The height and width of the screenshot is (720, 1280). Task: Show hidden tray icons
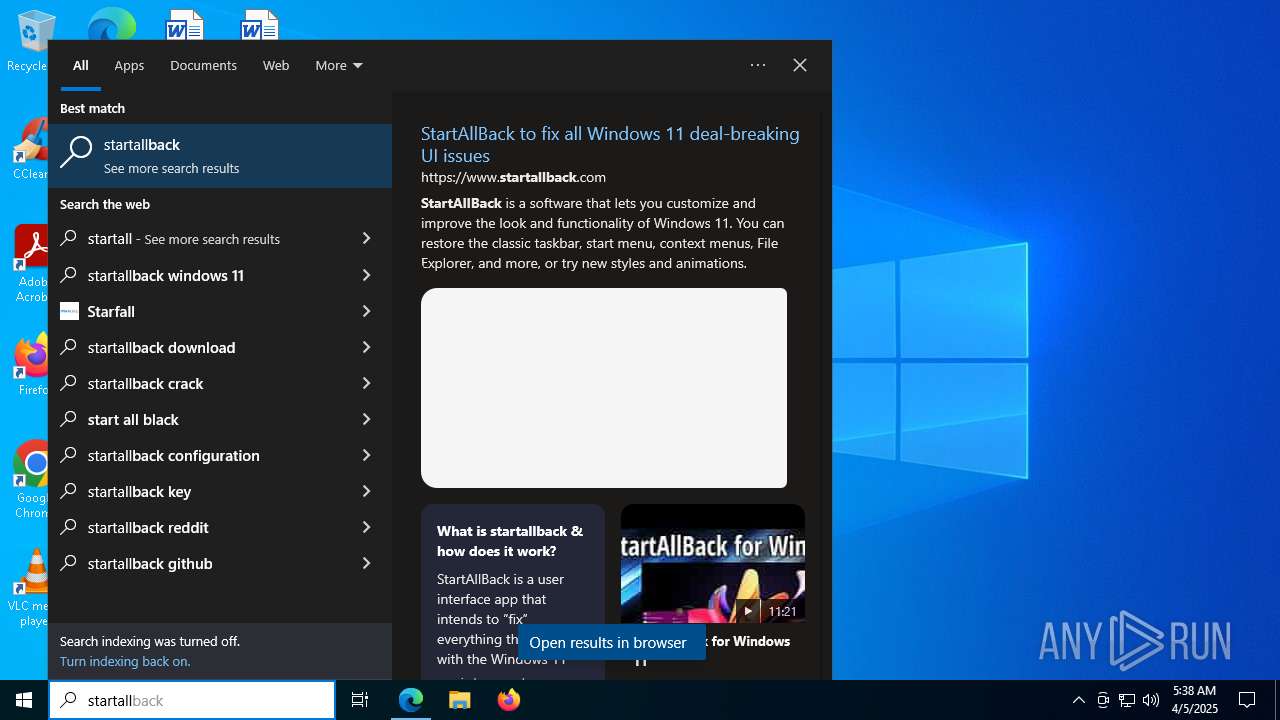pyautogui.click(x=1078, y=700)
